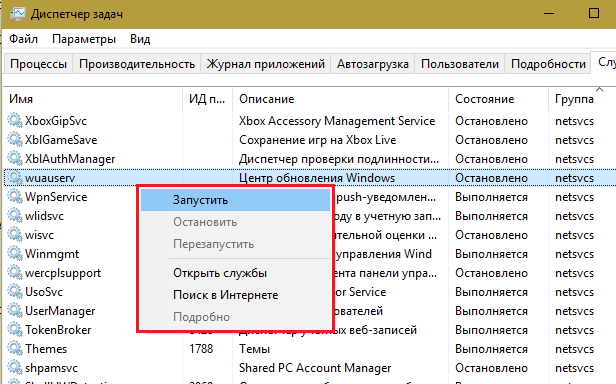Switch to the Подробности tab
This screenshot has height=384, width=616.
click(548, 64)
